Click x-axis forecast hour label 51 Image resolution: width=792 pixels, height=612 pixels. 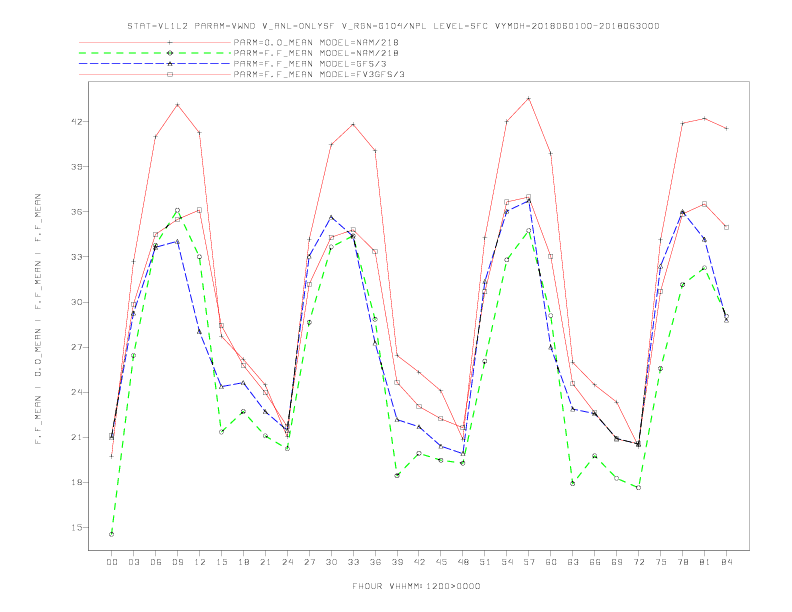coord(485,562)
